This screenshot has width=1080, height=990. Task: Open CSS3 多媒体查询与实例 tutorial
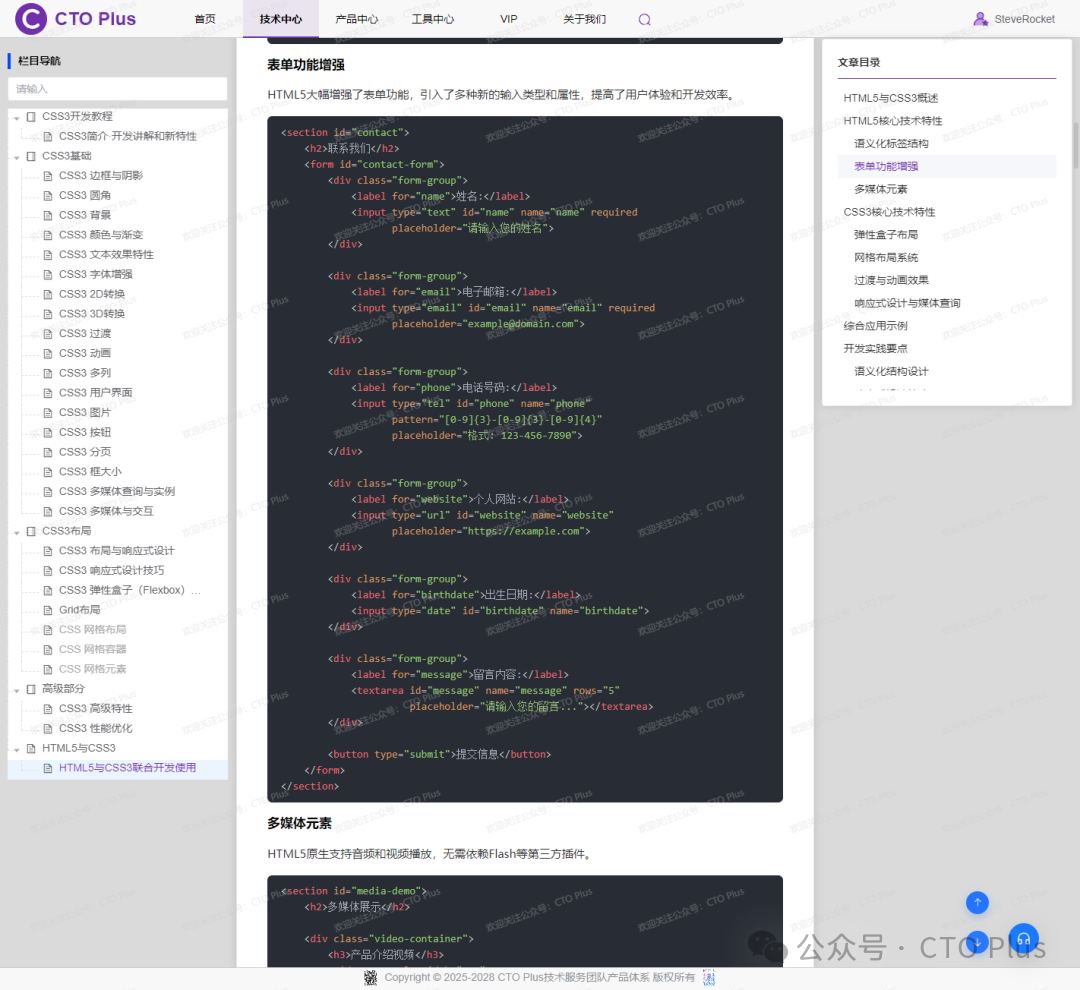click(117, 492)
